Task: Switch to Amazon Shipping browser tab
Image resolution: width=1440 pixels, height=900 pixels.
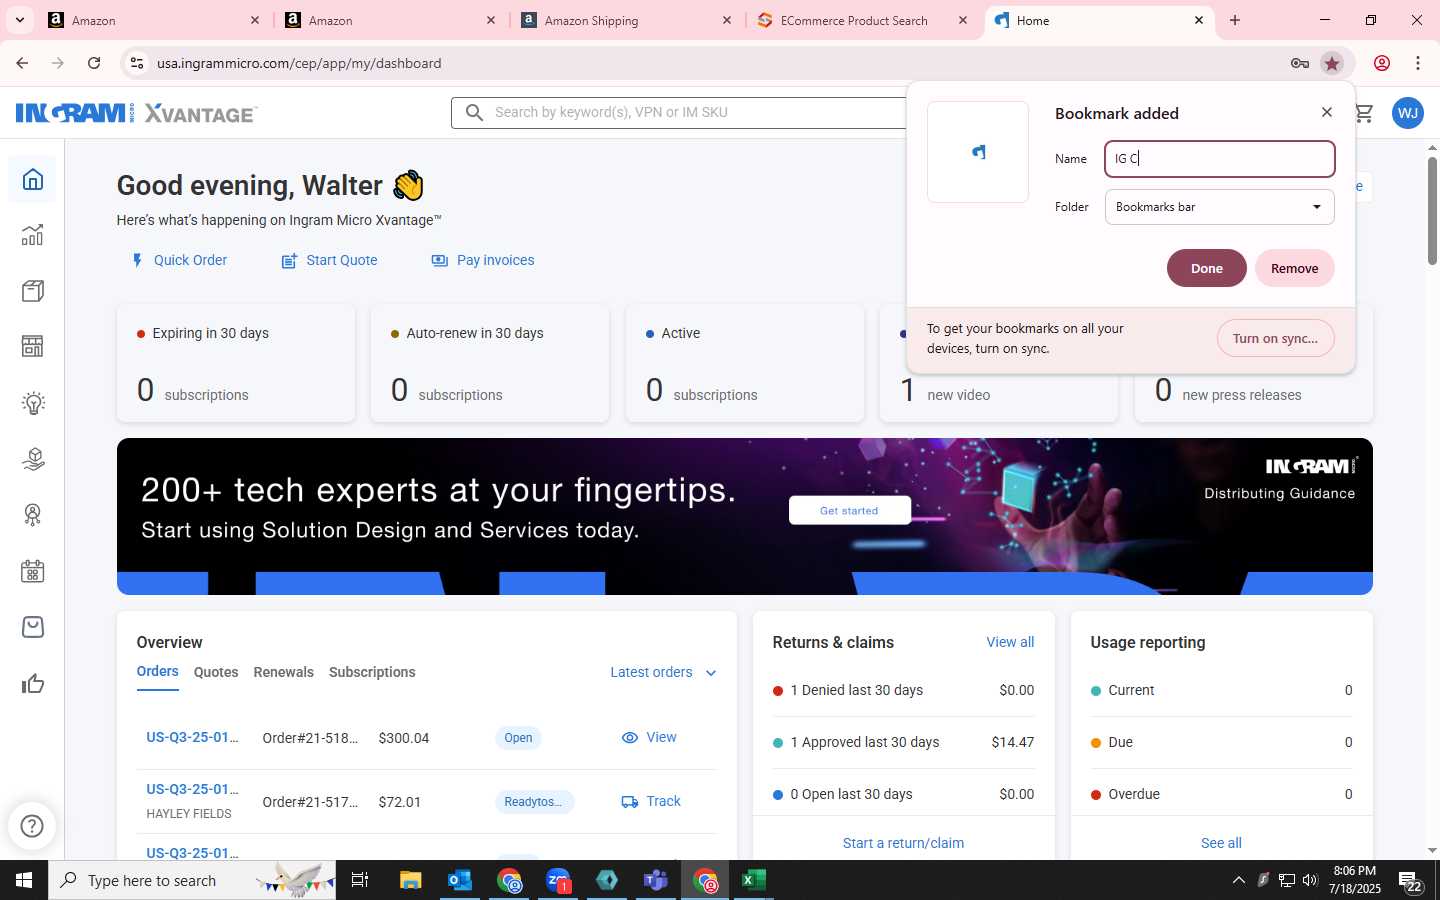Action: point(626,20)
